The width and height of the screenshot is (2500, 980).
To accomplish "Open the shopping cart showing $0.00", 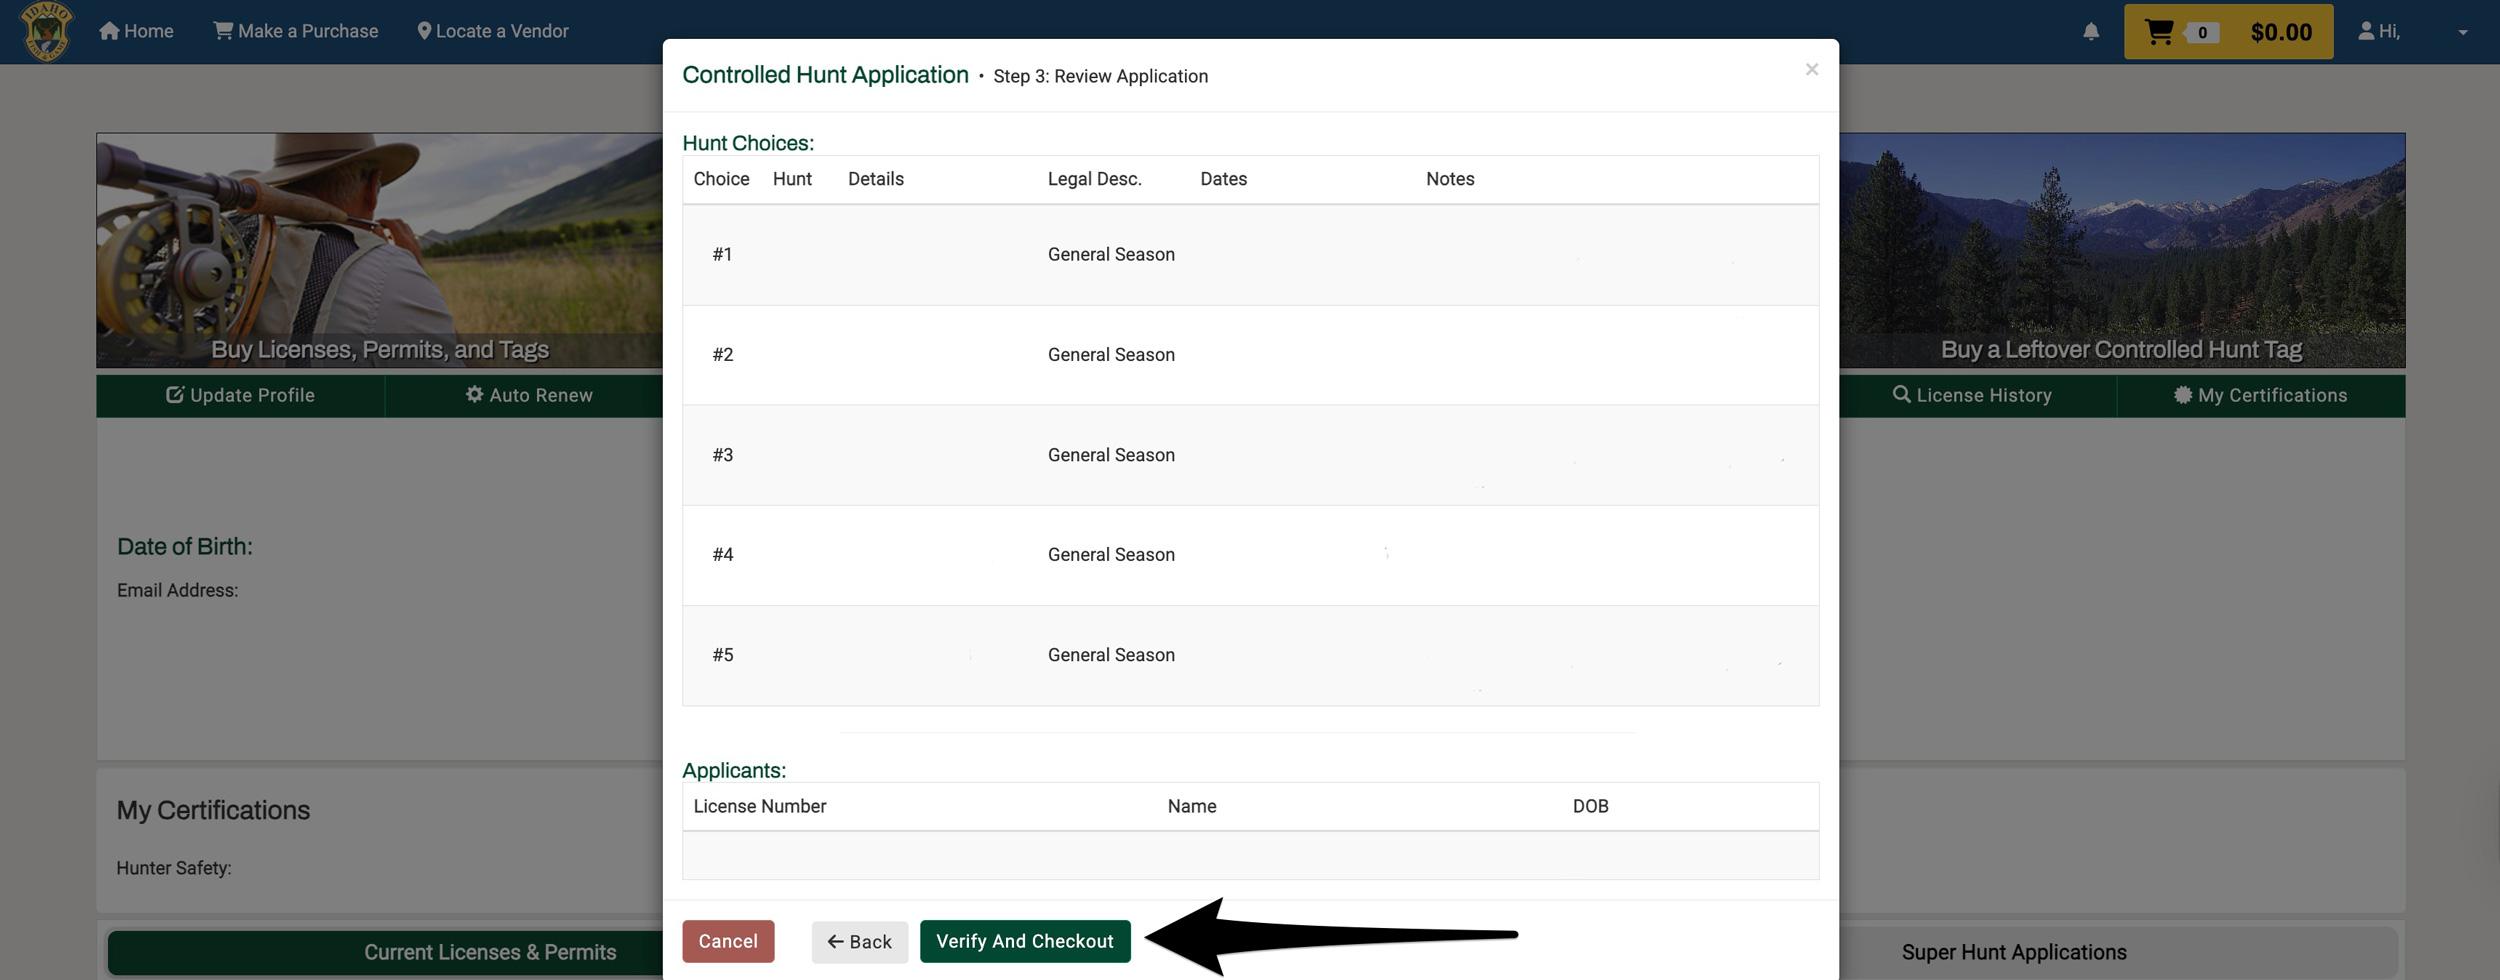I will click(x=2227, y=32).
